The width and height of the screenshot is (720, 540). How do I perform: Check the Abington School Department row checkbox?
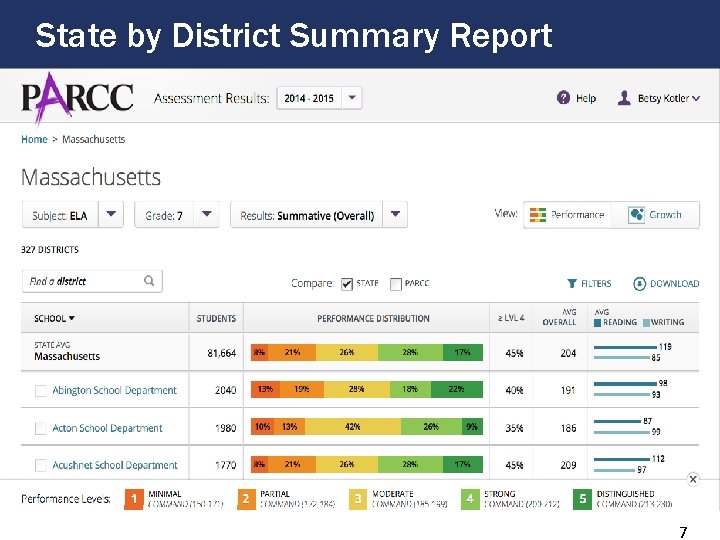point(41,391)
